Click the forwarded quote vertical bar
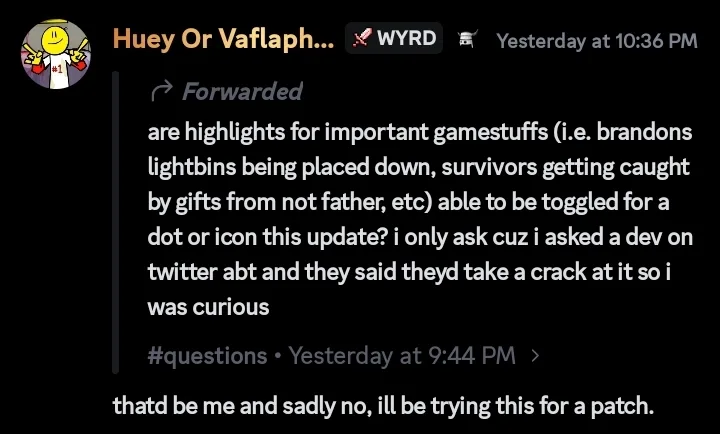Viewport: 720px width, 434px height. [x=118, y=222]
